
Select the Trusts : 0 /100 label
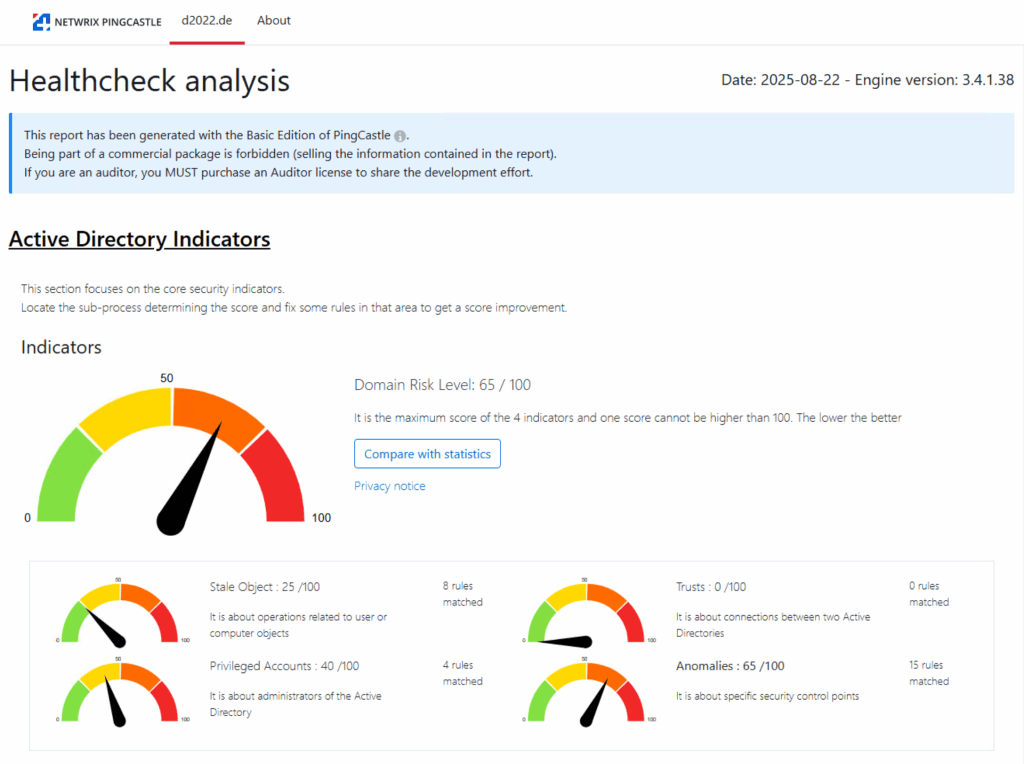(x=711, y=587)
